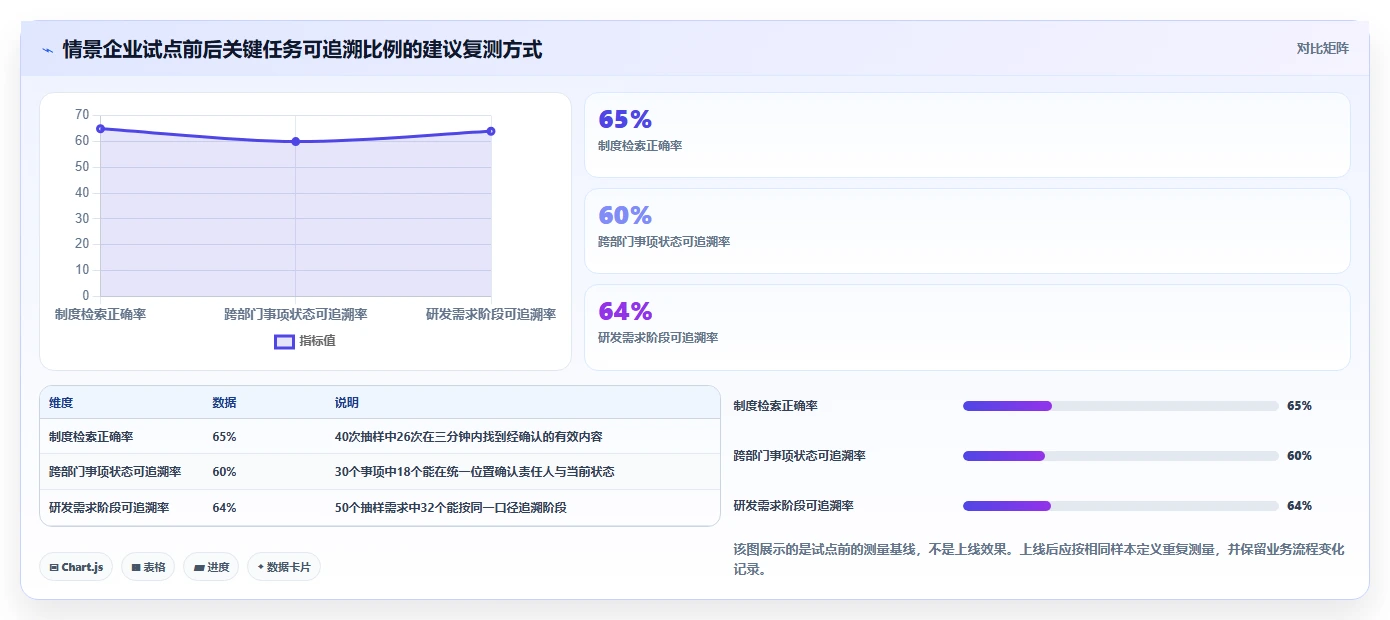Screen dimensions: 1390x620
Task: Click the 70 tick label on the chart's y-axis
Action: [82, 115]
